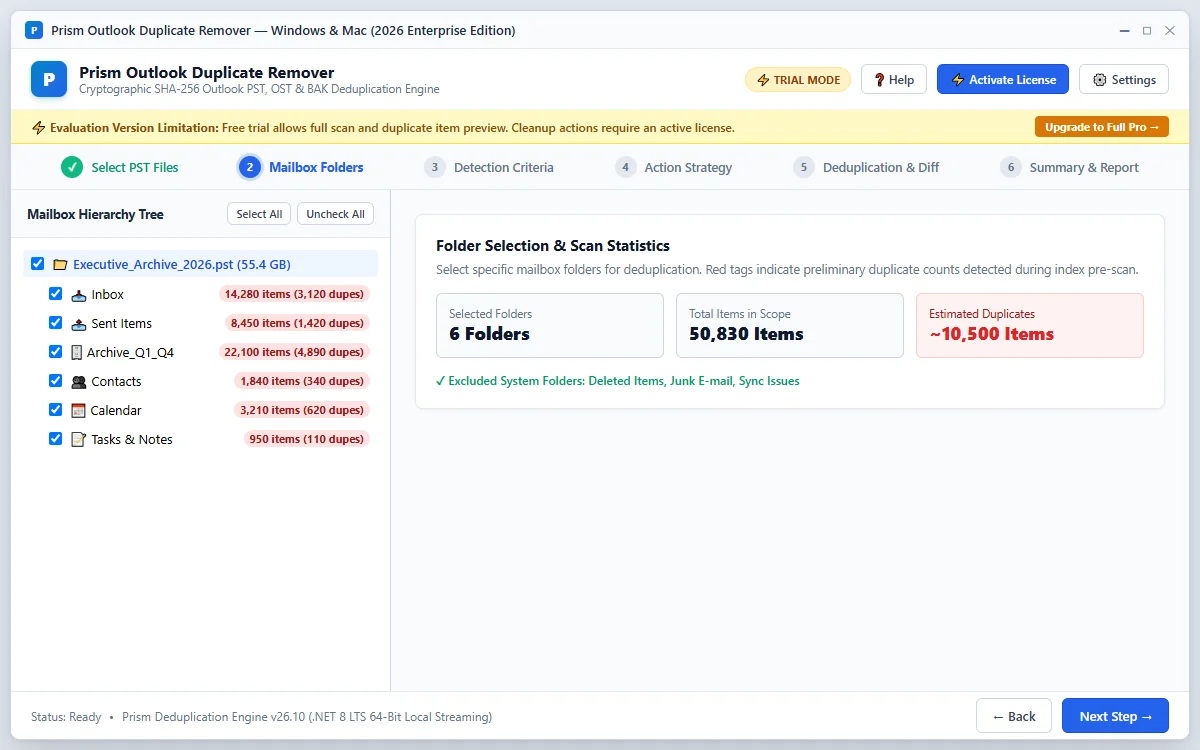
Task: Uncheck the Inbox folder checkbox
Action: click(56, 294)
